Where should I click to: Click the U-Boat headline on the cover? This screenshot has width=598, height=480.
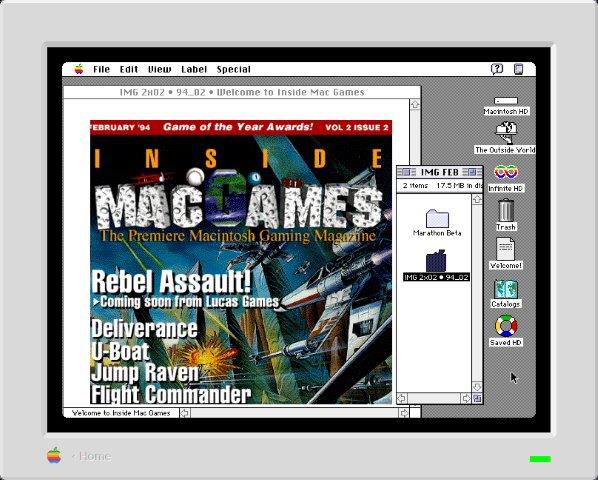tap(120, 351)
